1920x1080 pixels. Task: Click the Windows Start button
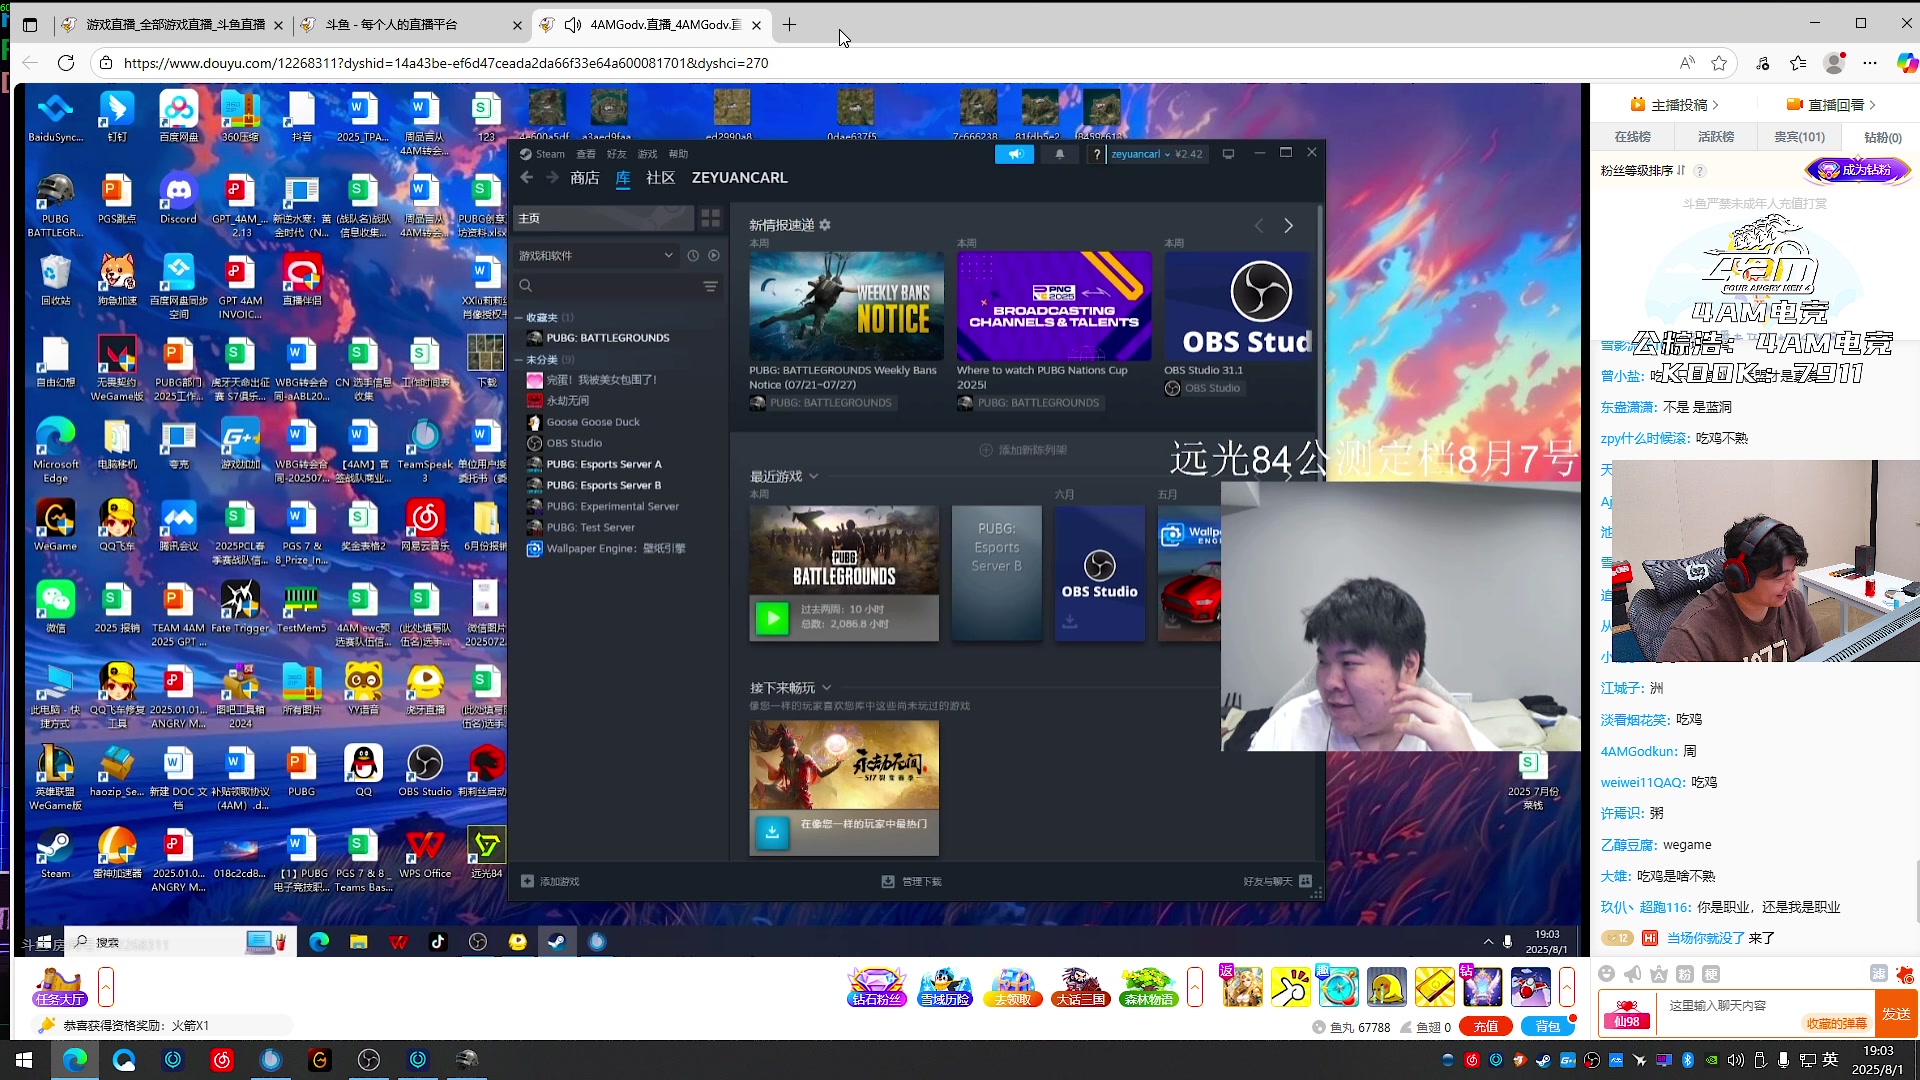pos(24,1060)
